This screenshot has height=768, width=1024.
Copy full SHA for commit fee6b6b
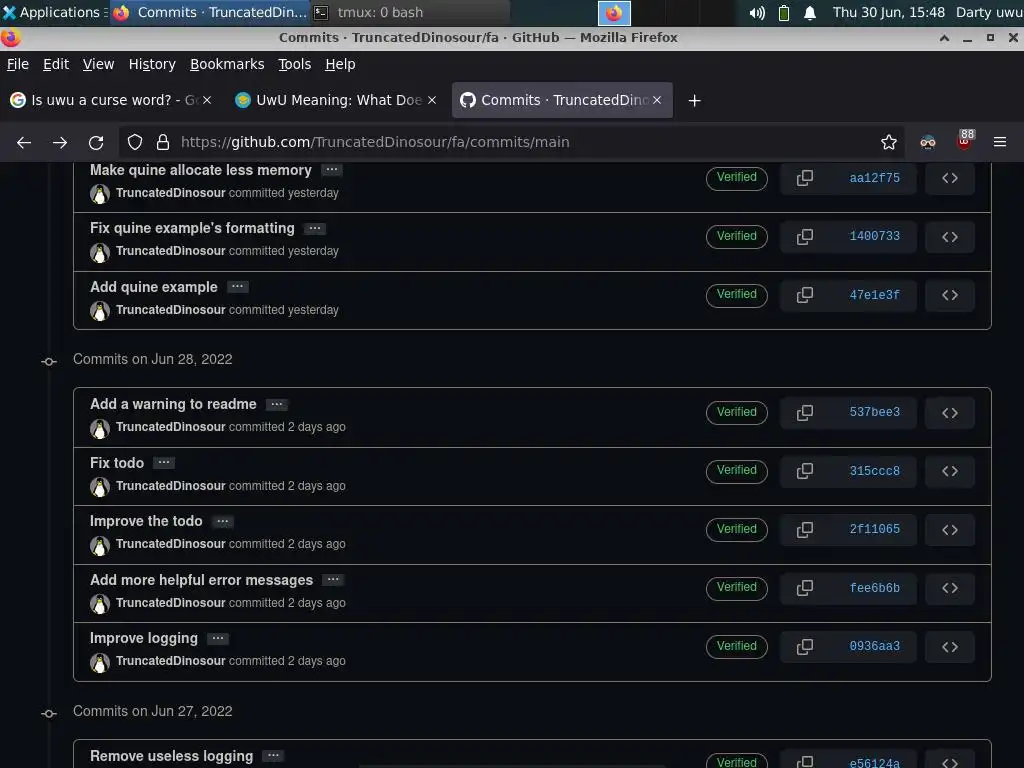tap(805, 588)
